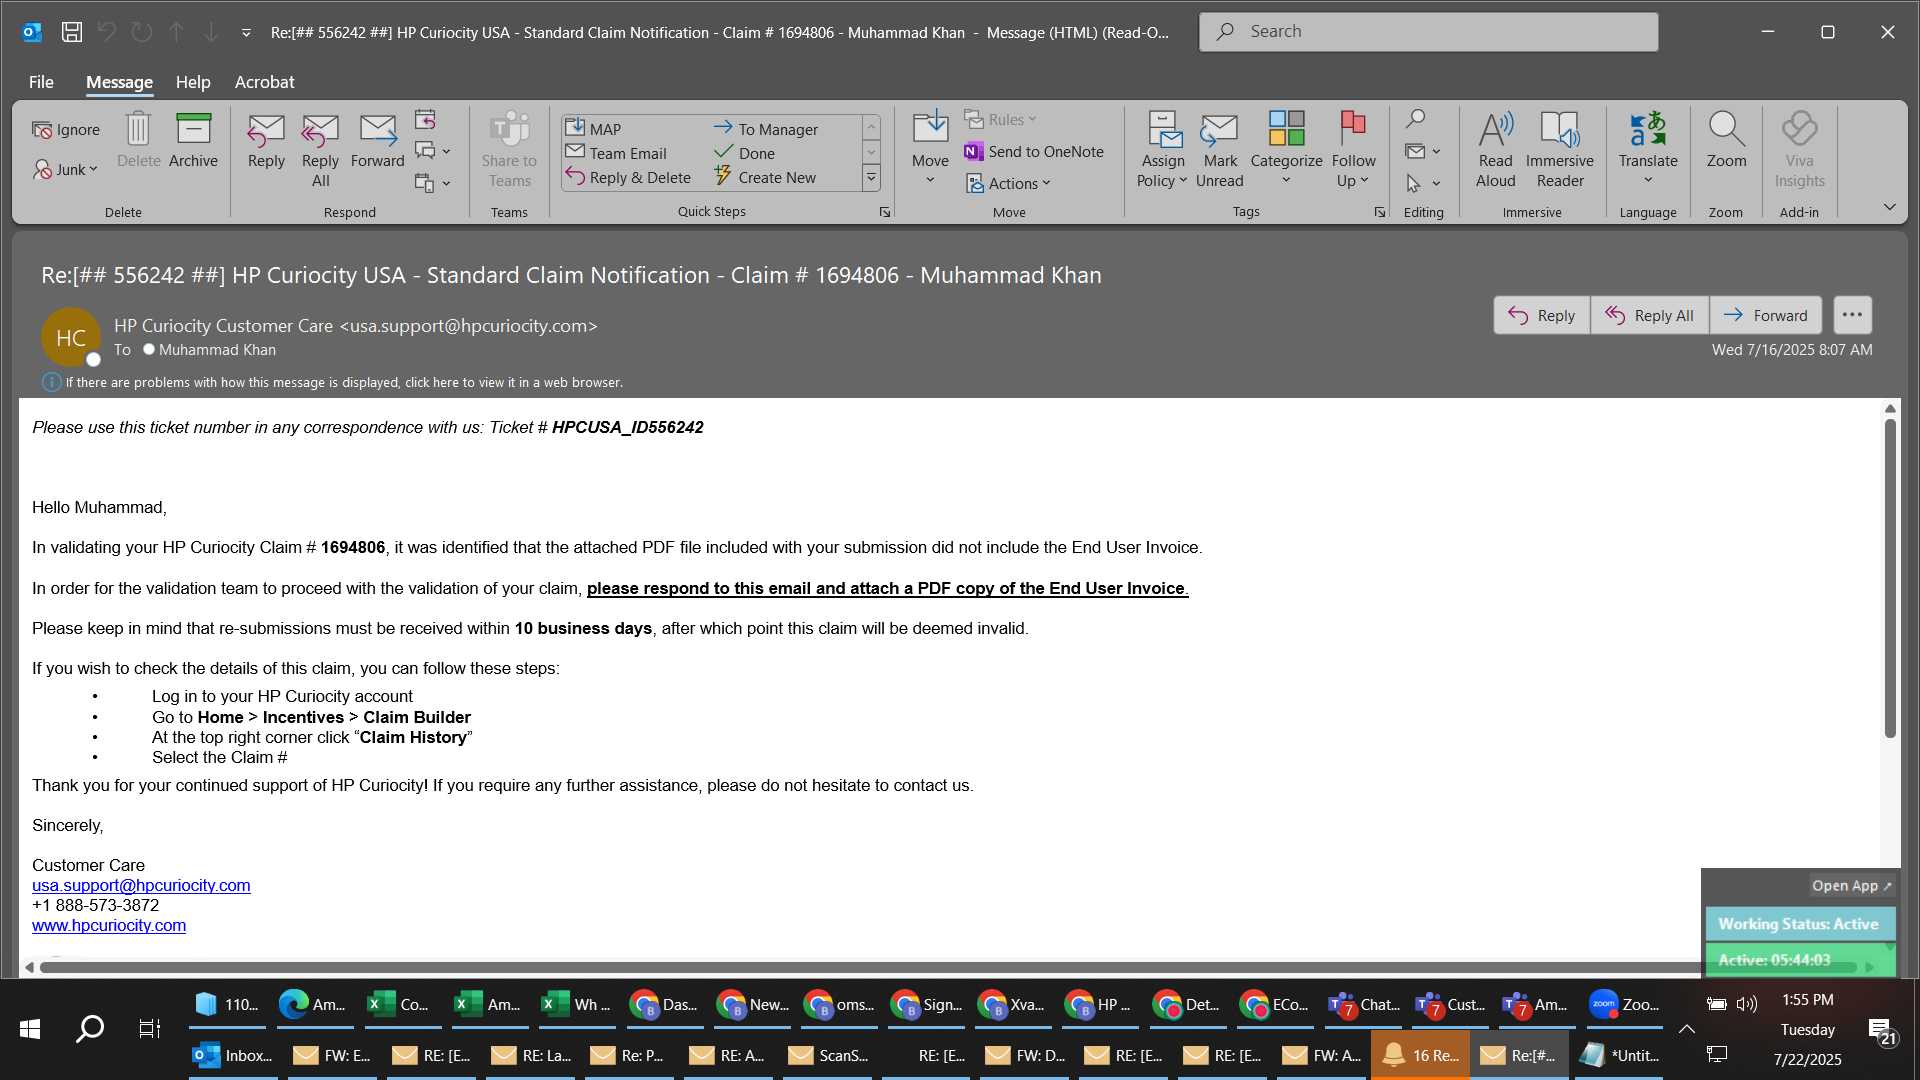The image size is (1920, 1080).
Task: Click the Save icon in title bar
Action: coord(71,32)
